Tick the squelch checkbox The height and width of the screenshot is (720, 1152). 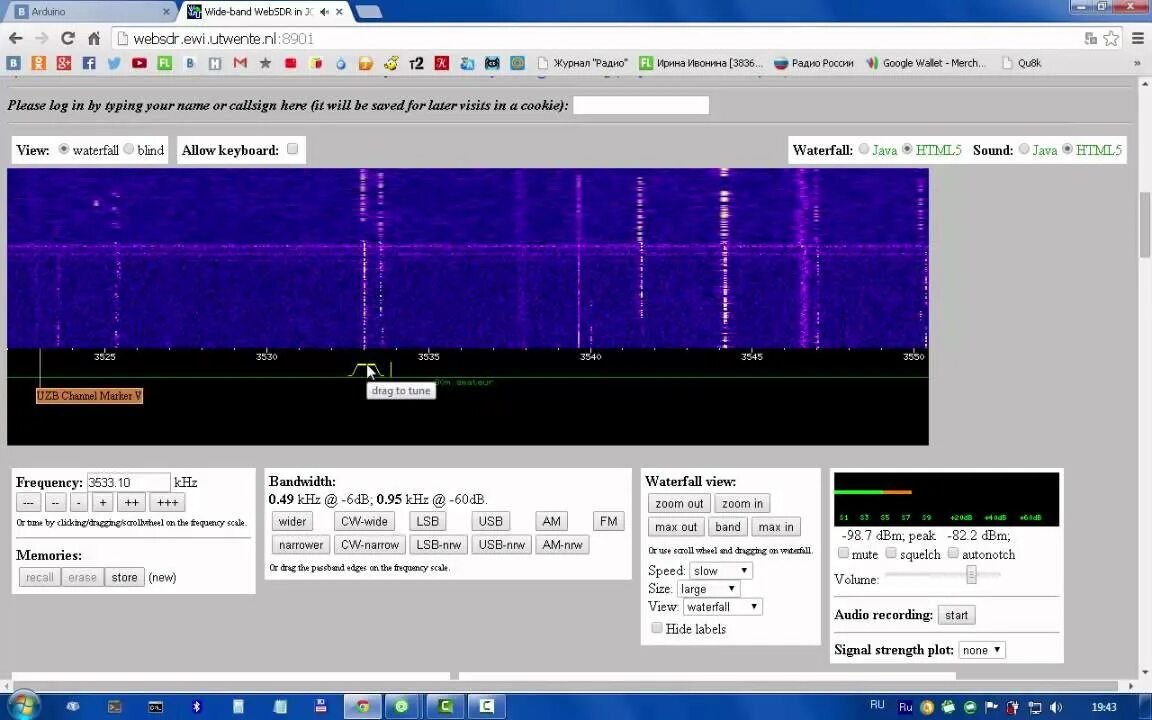pyautogui.click(x=890, y=552)
